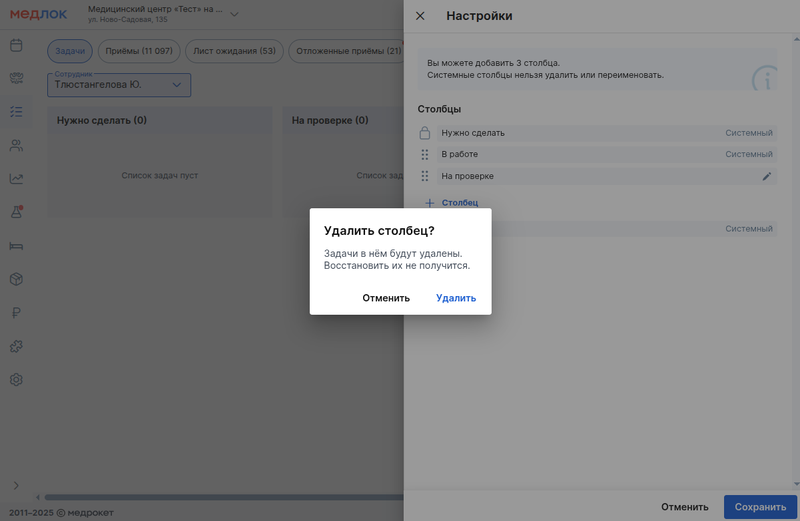
Task: Click Отменить at the settings panel bottom
Action: pos(685,507)
